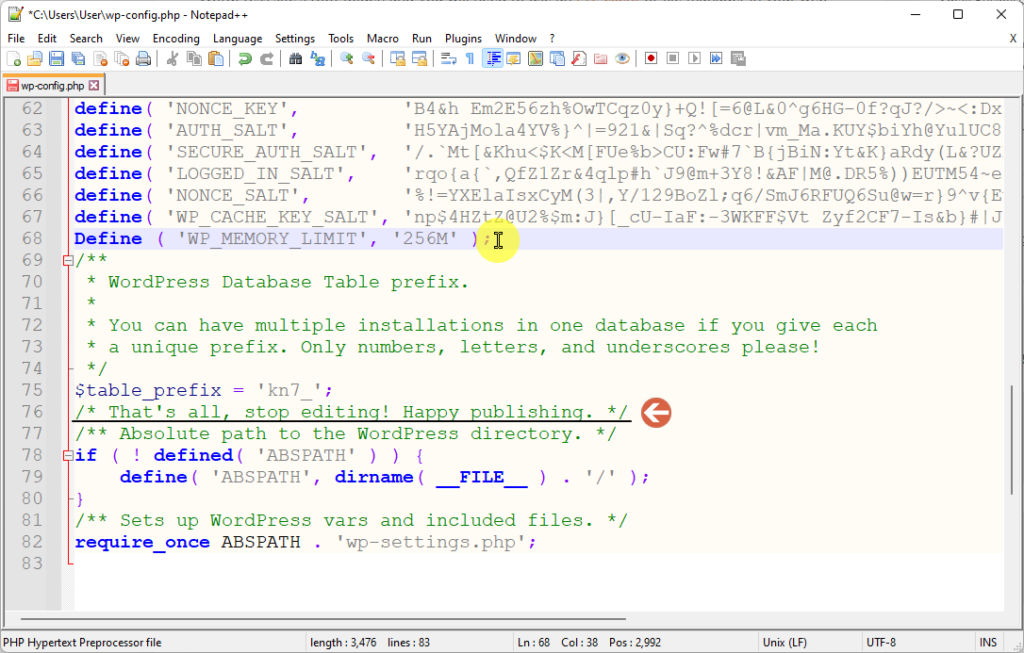
Task: Click the Cut scissors icon
Action: click(172, 59)
